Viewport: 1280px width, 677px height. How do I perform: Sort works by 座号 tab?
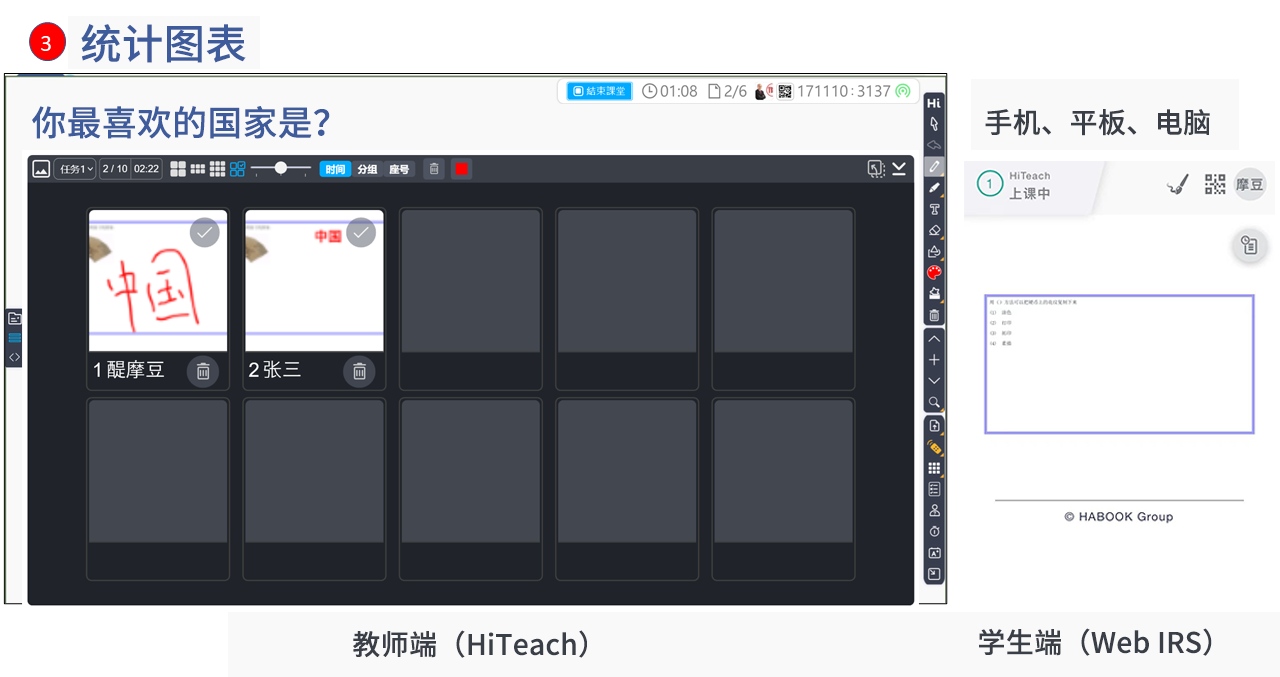399,169
